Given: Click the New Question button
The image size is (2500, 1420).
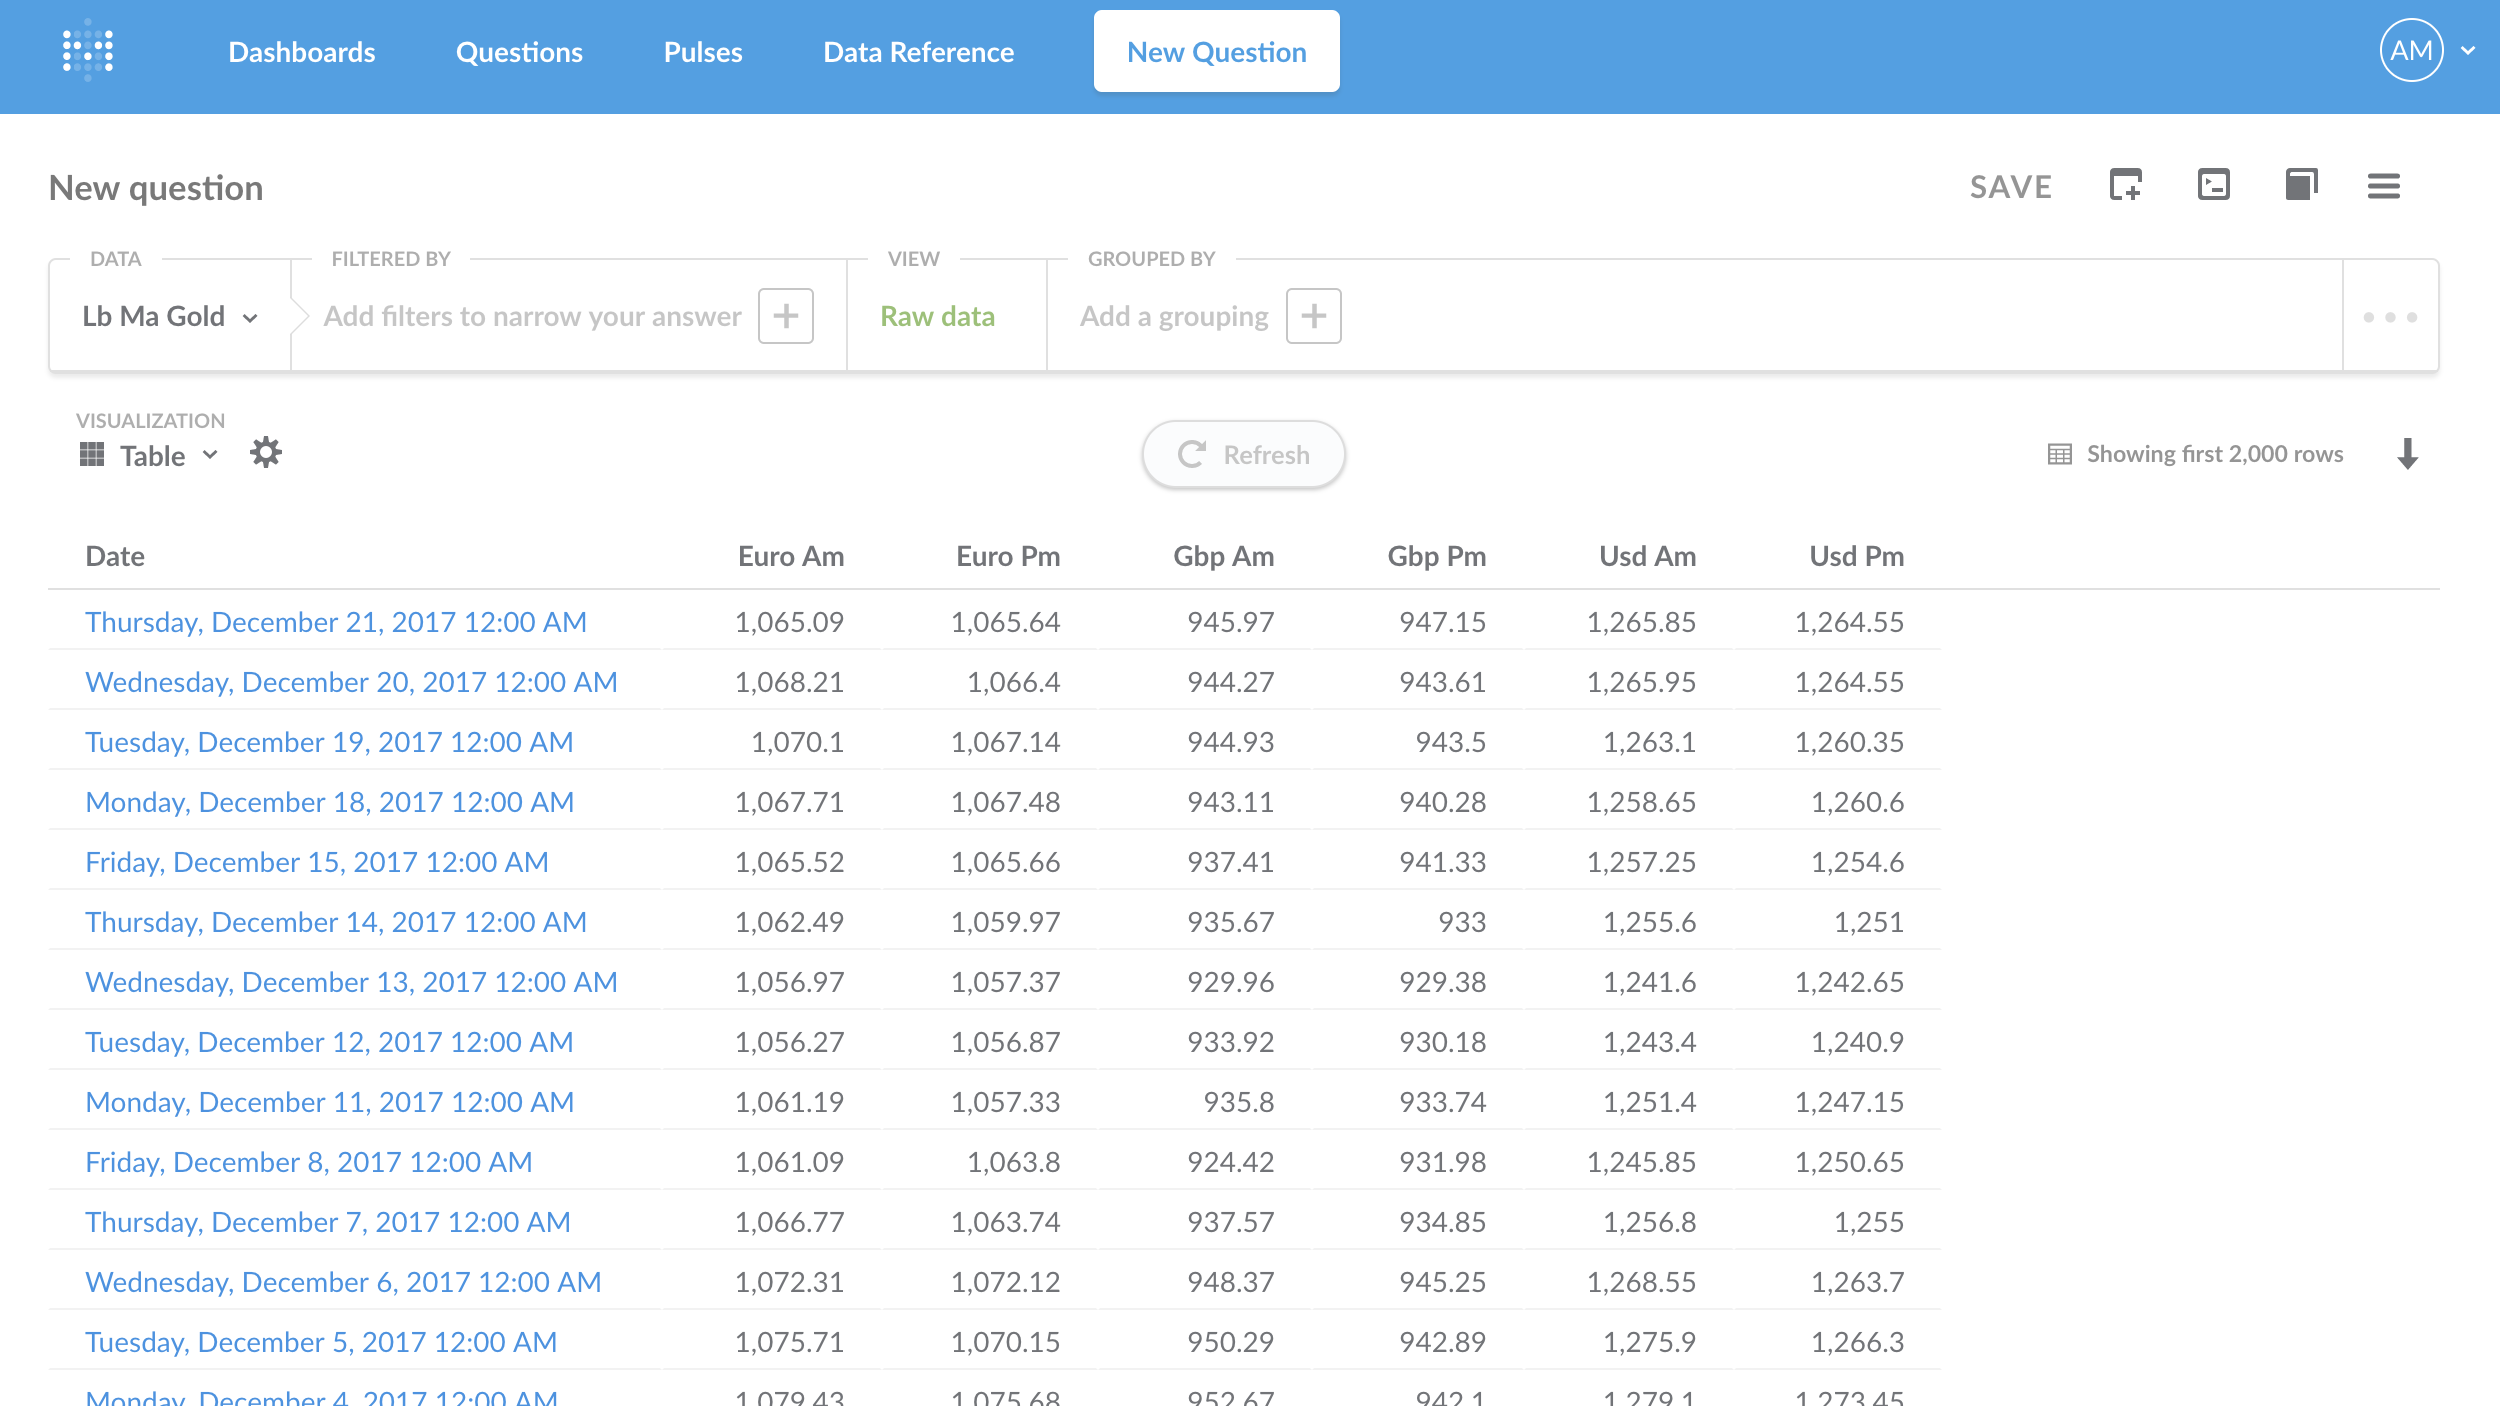Looking at the screenshot, I should 1216,52.
